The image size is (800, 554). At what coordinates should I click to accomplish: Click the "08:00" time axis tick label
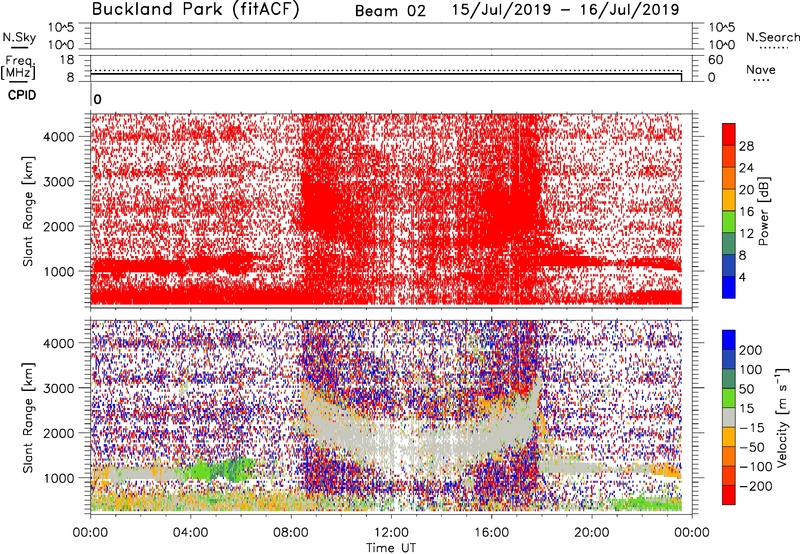[291, 533]
